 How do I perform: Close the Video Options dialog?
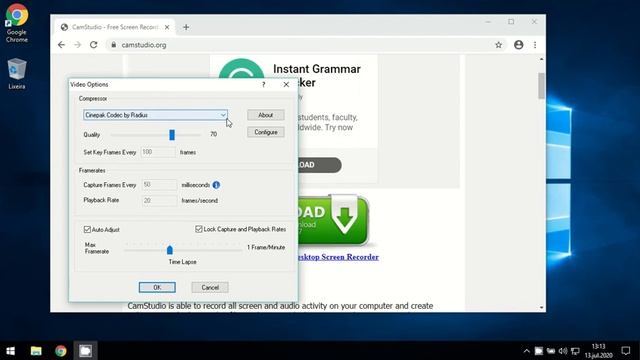click(x=286, y=84)
